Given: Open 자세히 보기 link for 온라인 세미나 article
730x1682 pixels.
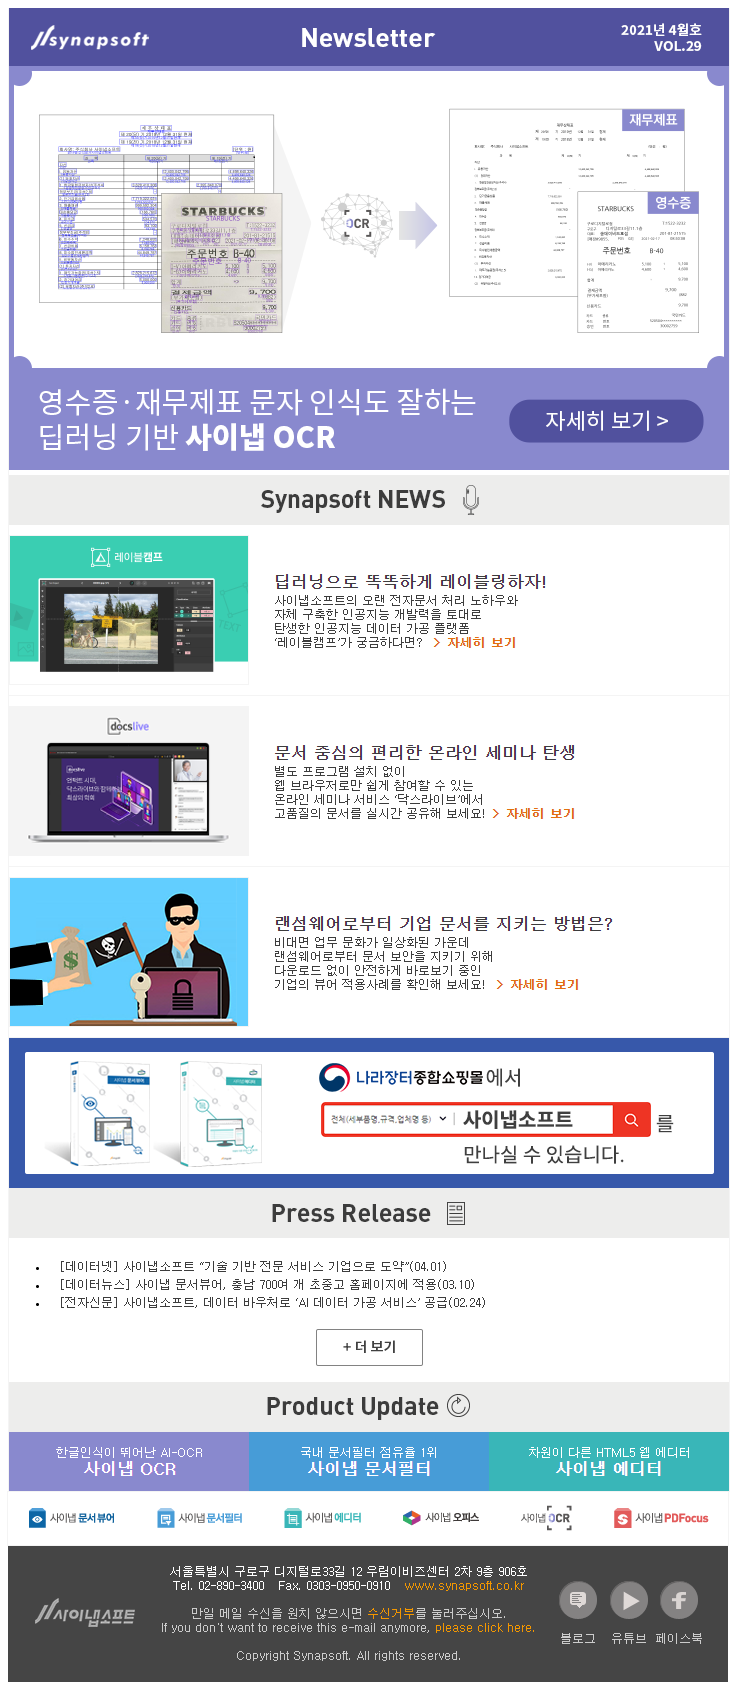Looking at the screenshot, I should [534, 814].
